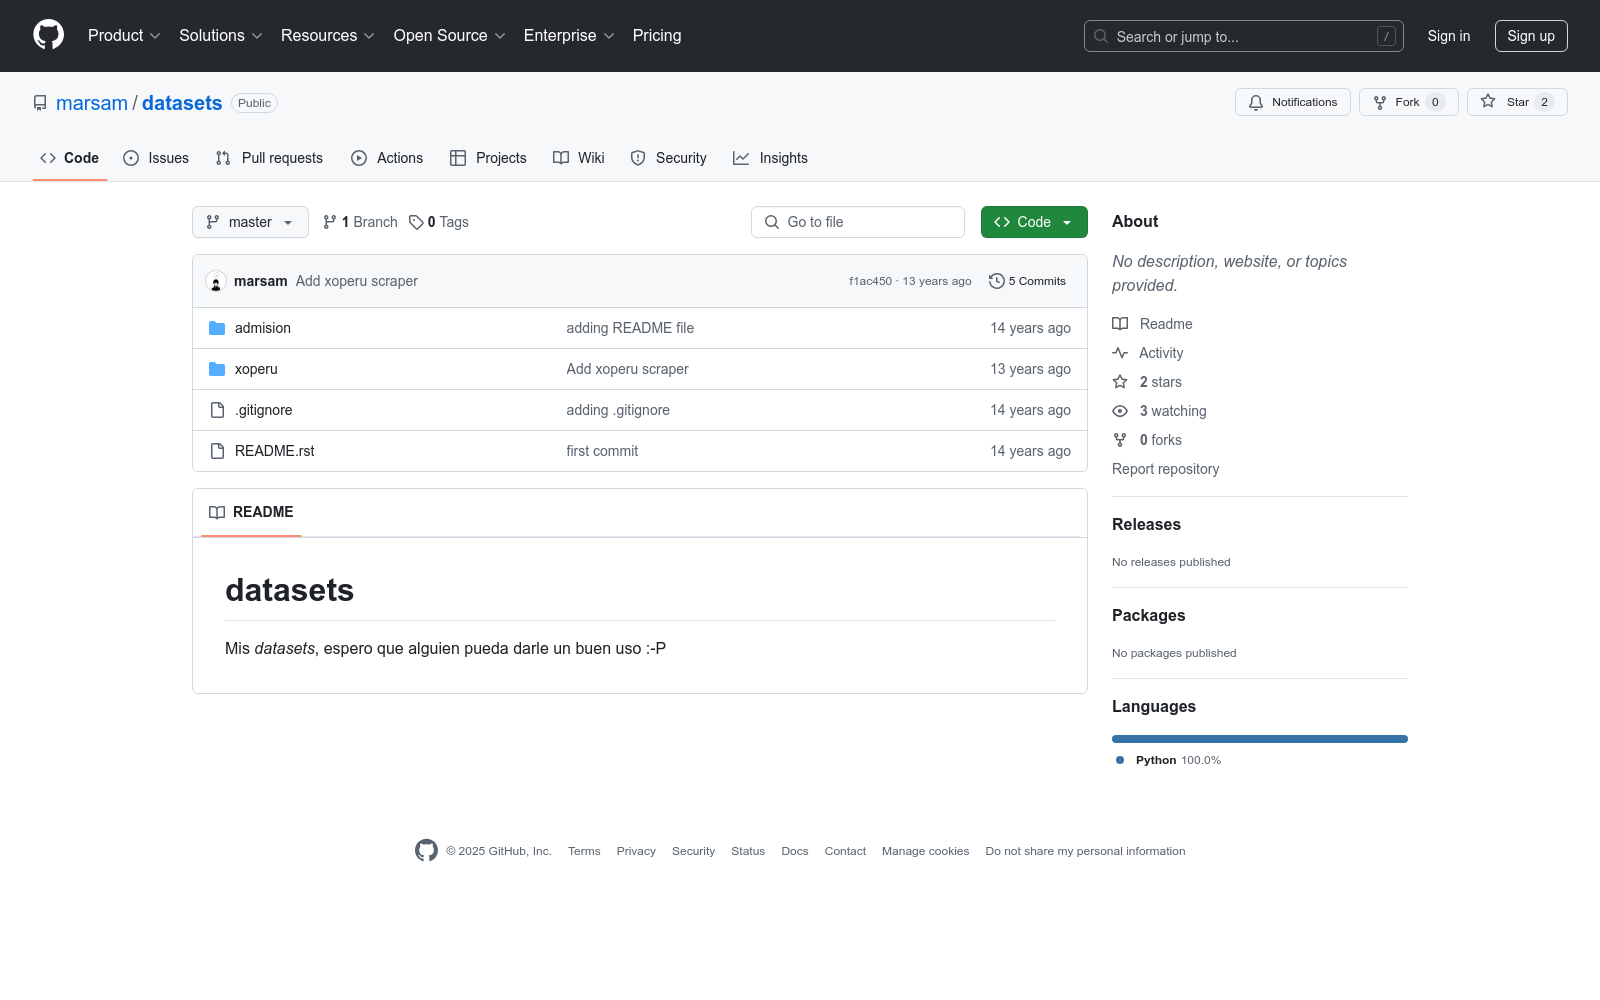The width and height of the screenshot is (1600, 1000).
Task: Open the Projects tab
Action: 488,158
